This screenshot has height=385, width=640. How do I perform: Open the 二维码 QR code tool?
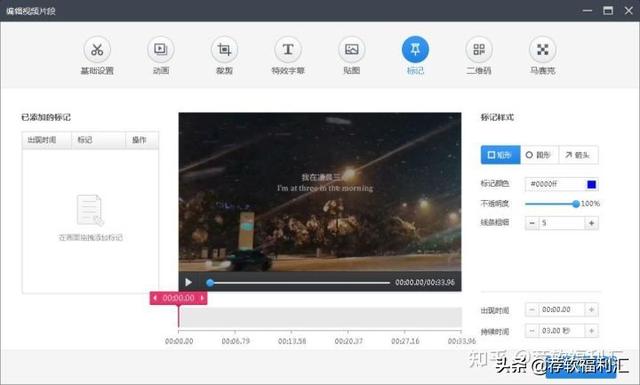tap(479, 49)
